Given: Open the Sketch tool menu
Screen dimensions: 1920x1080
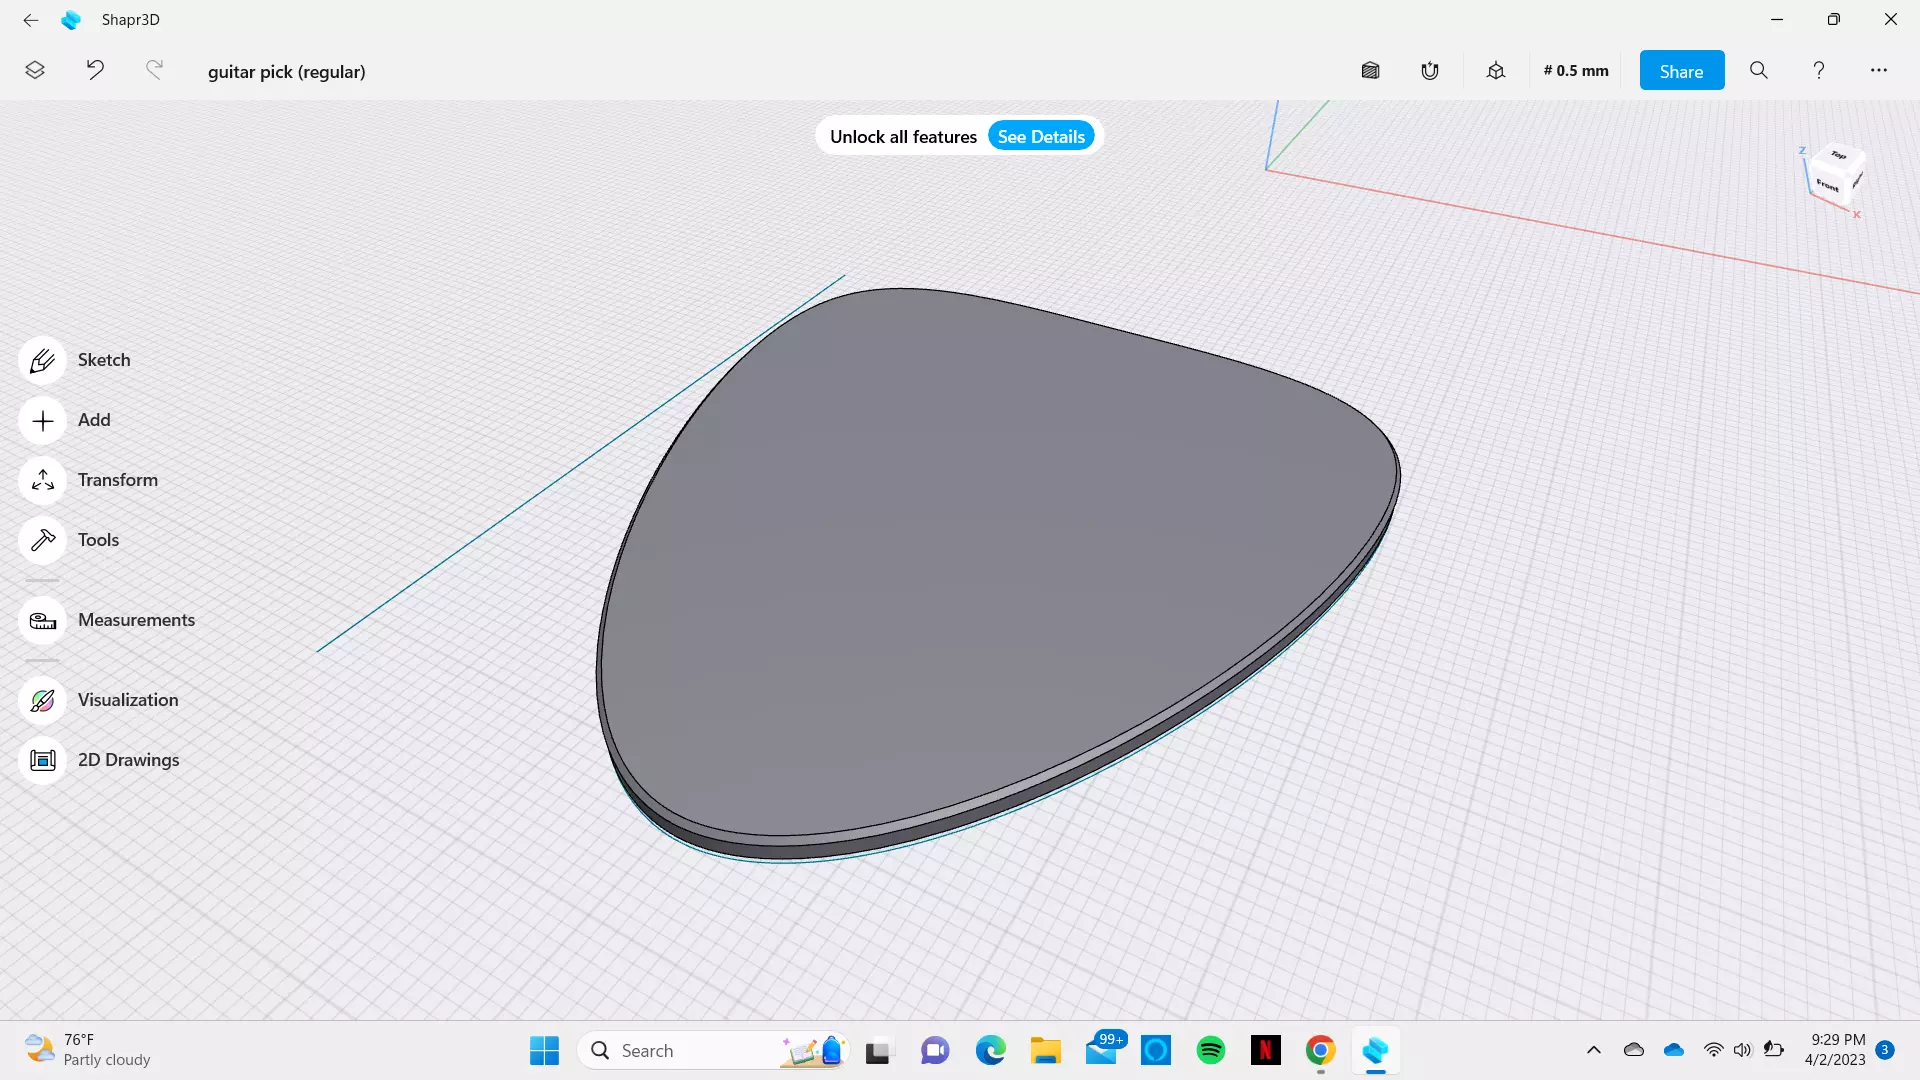Looking at the screenshot, I should 104,360.
